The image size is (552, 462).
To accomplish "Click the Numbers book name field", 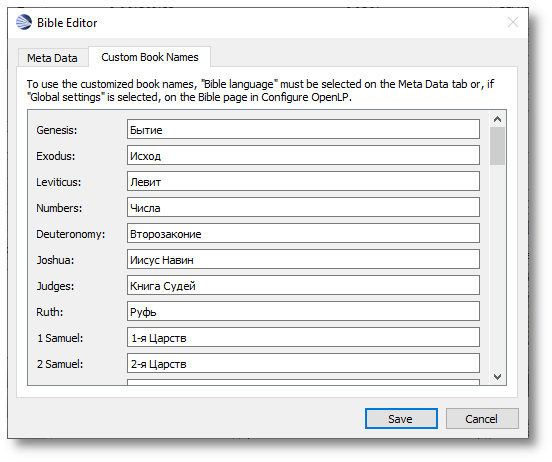I will pos(303,207).
